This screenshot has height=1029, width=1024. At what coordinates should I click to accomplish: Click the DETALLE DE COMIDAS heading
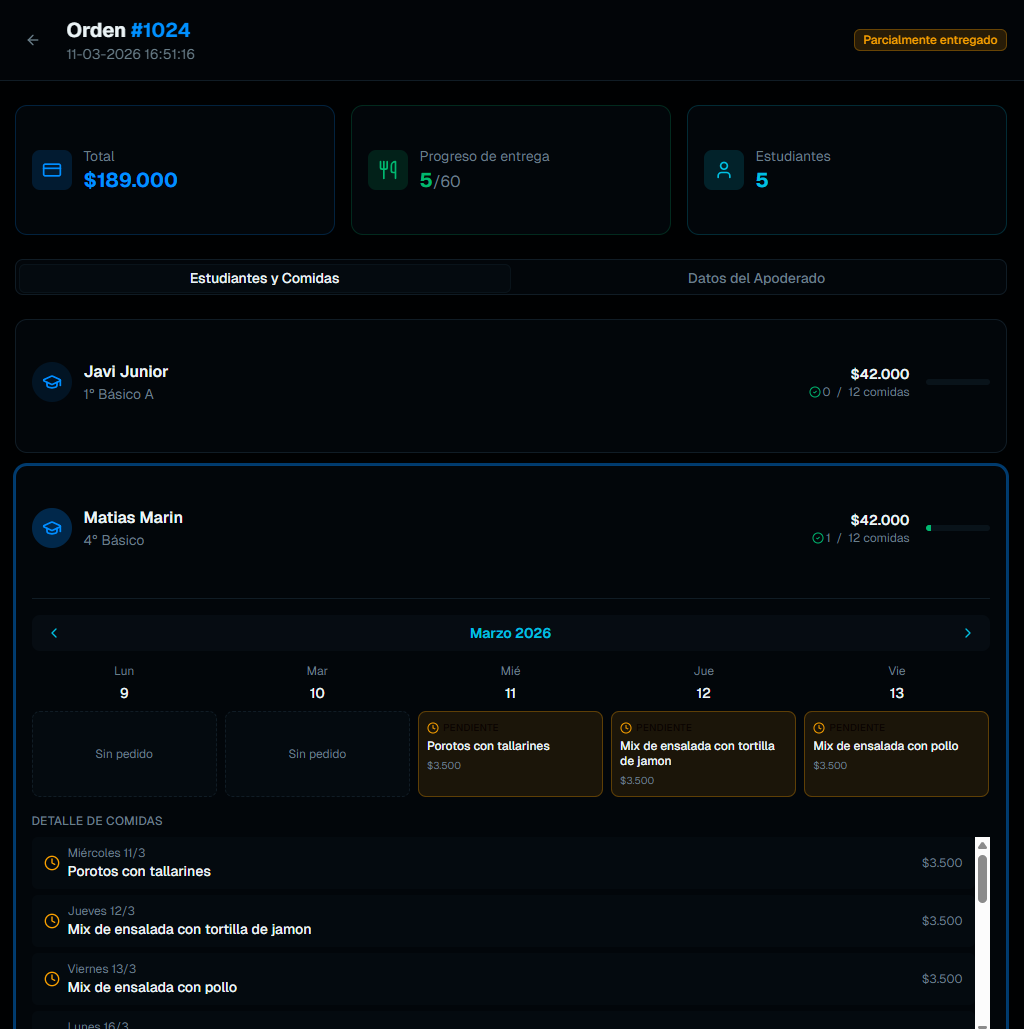97,821
